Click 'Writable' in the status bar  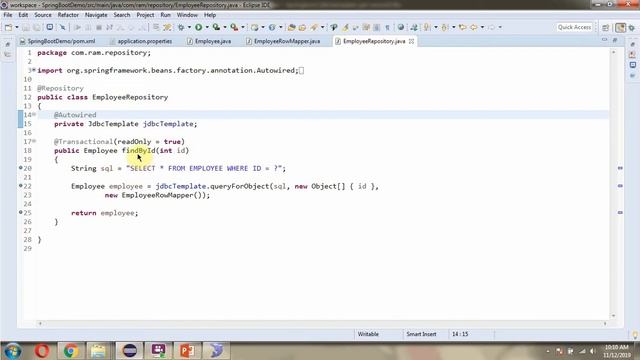(x=368, y=334)
